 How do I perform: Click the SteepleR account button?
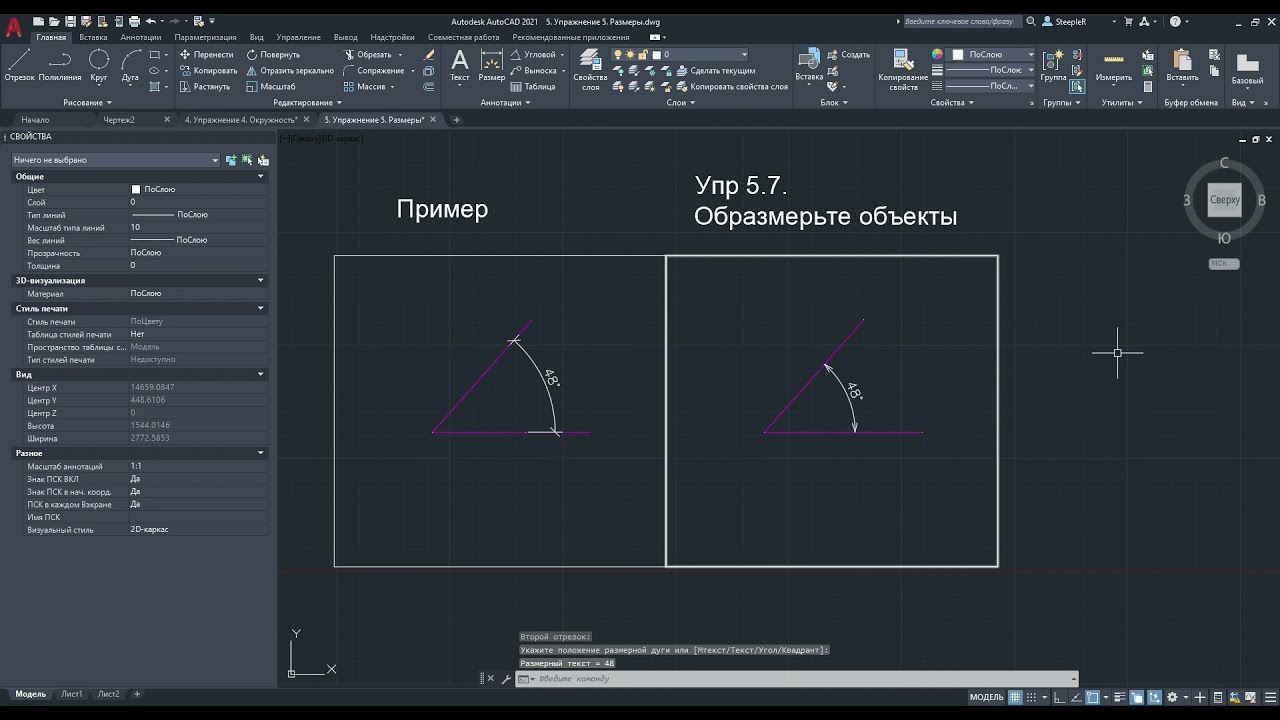(x=1063, y=21)
